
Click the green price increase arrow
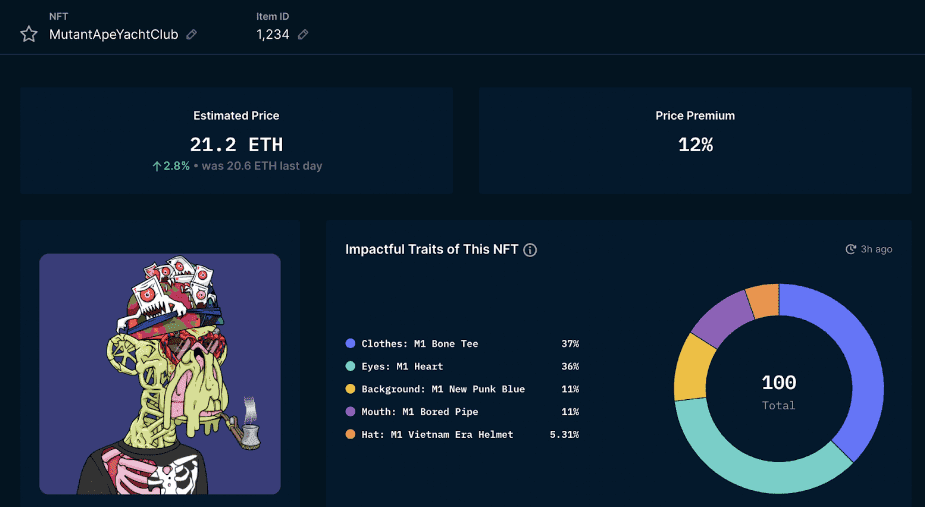point(156,166)
